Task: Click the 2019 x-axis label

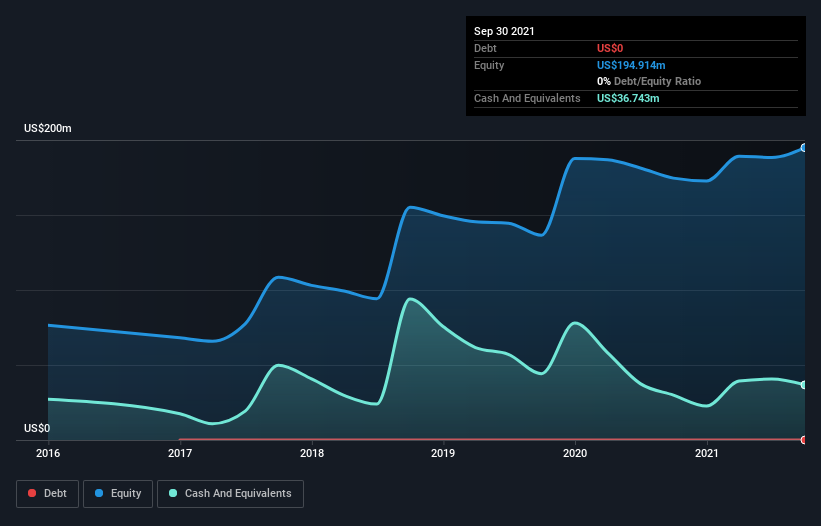Action: click(x=443, y=453)
